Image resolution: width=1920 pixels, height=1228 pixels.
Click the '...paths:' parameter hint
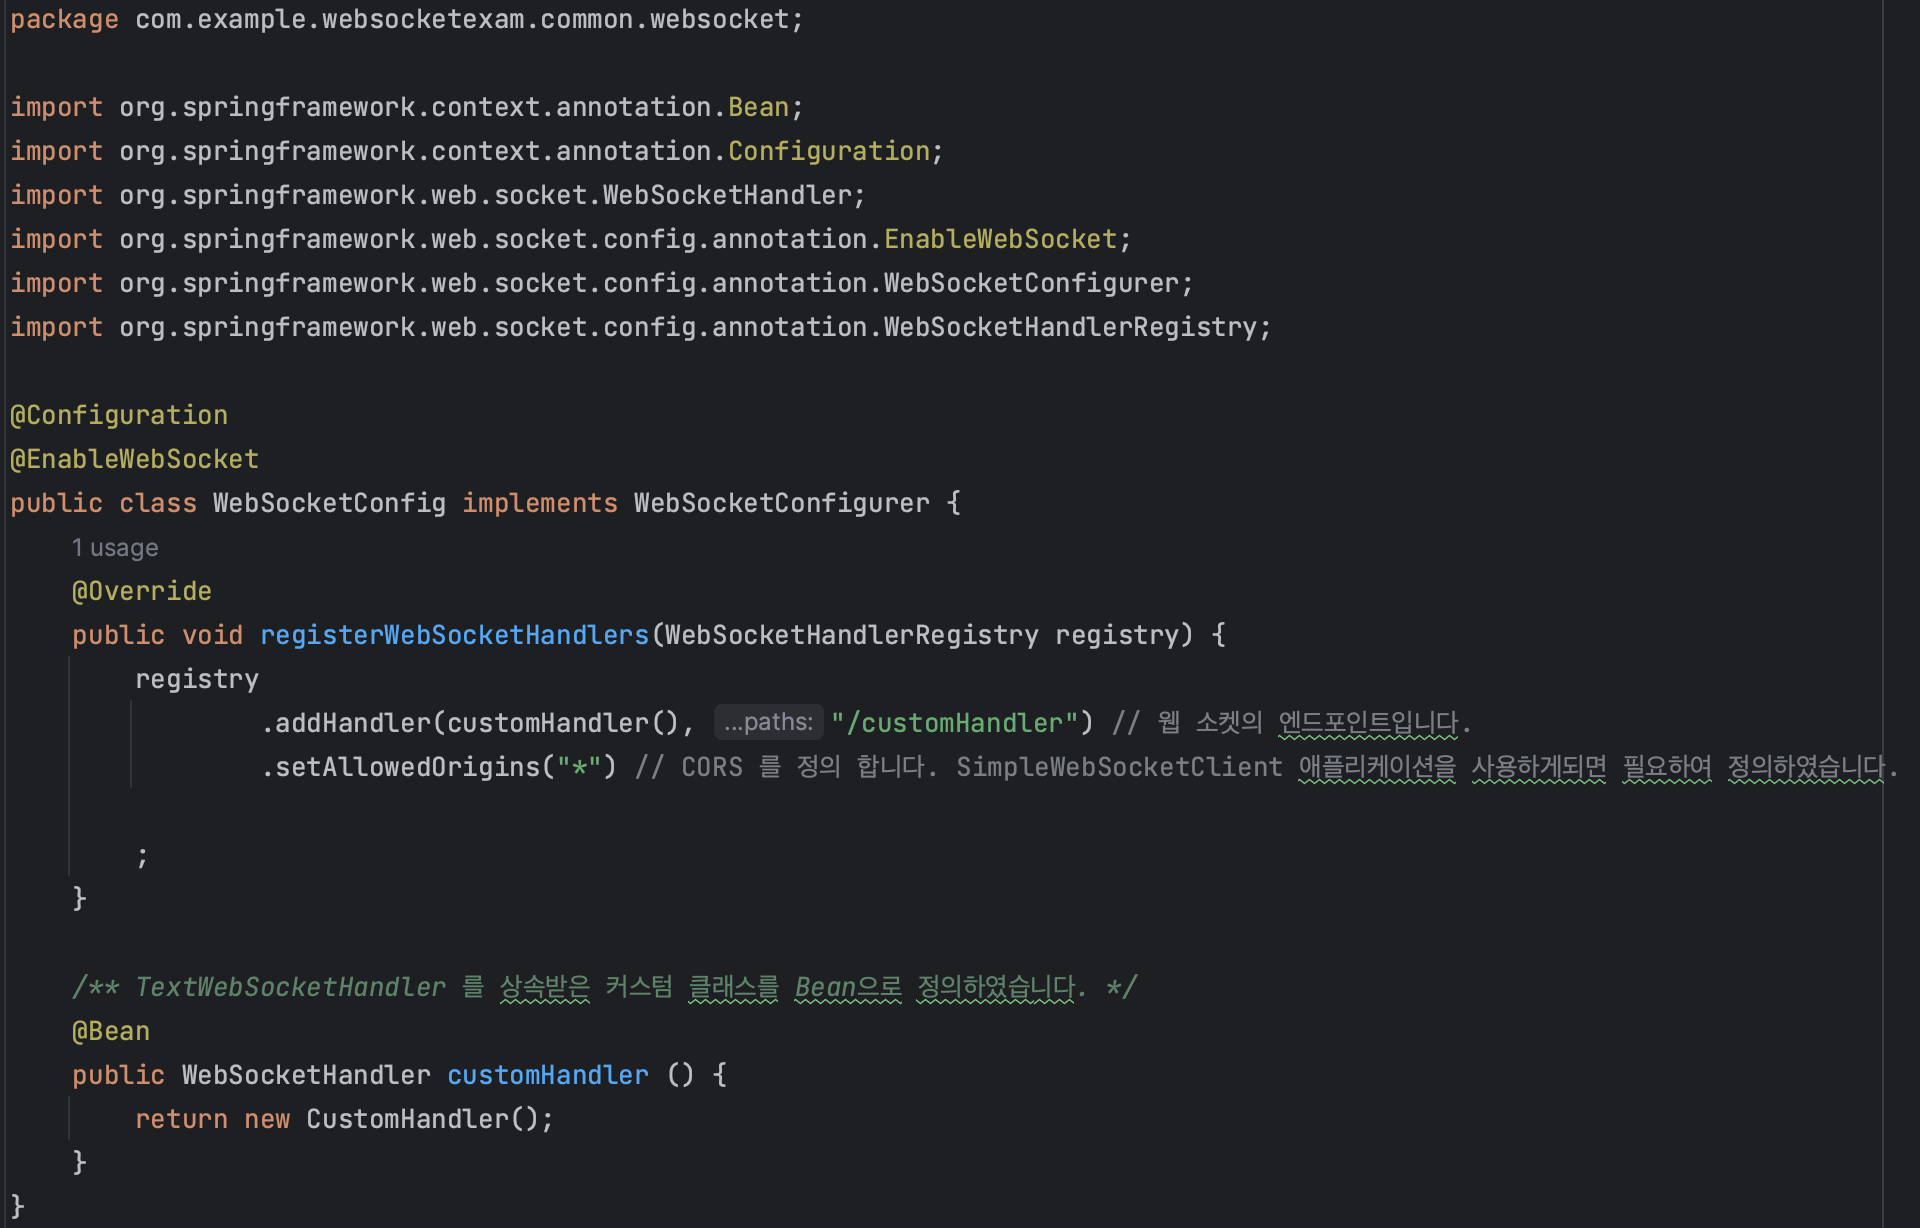(x=768, y=722)
